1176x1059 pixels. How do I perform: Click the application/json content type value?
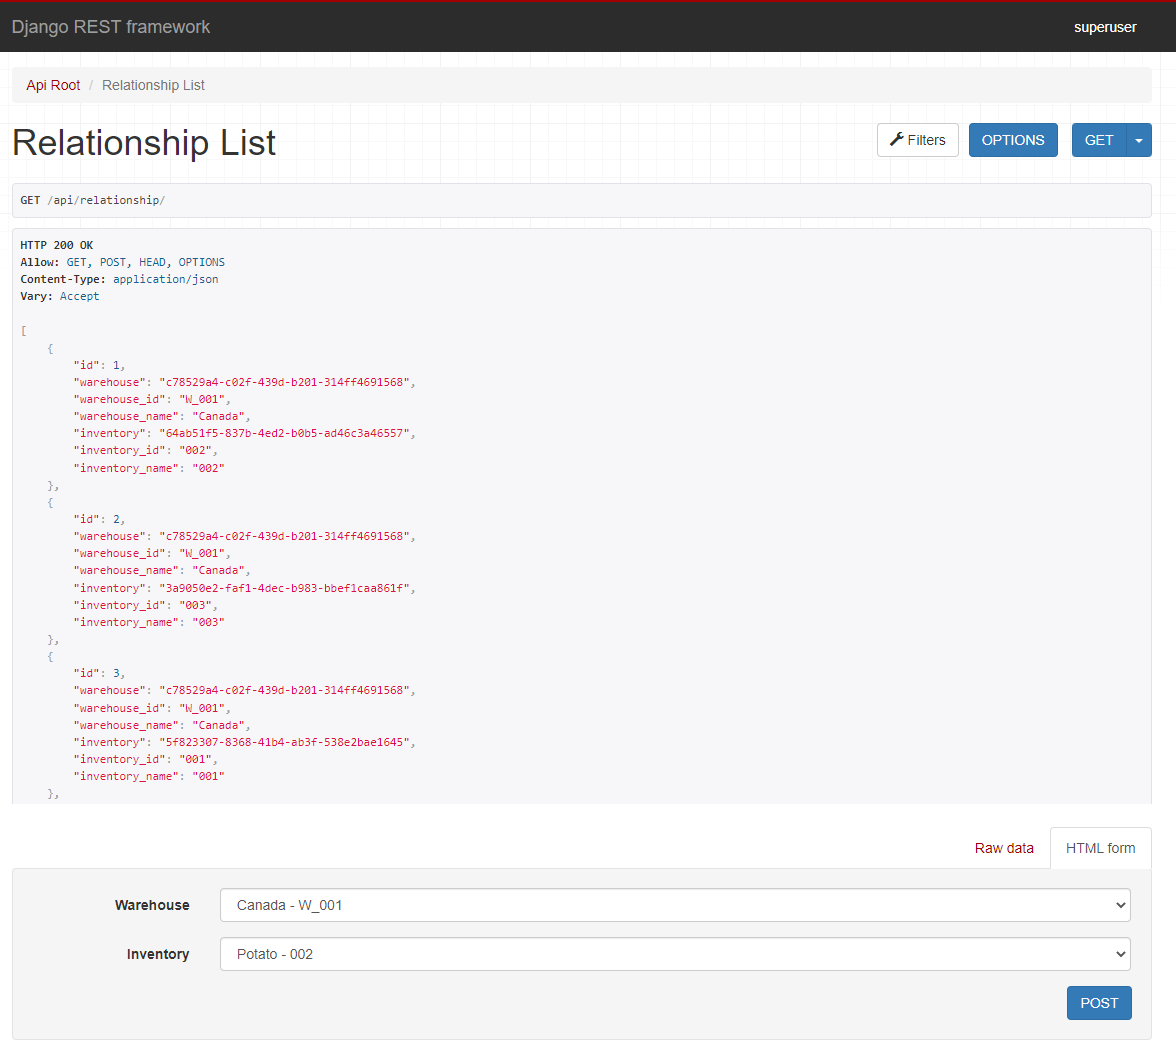pos(166,279)
